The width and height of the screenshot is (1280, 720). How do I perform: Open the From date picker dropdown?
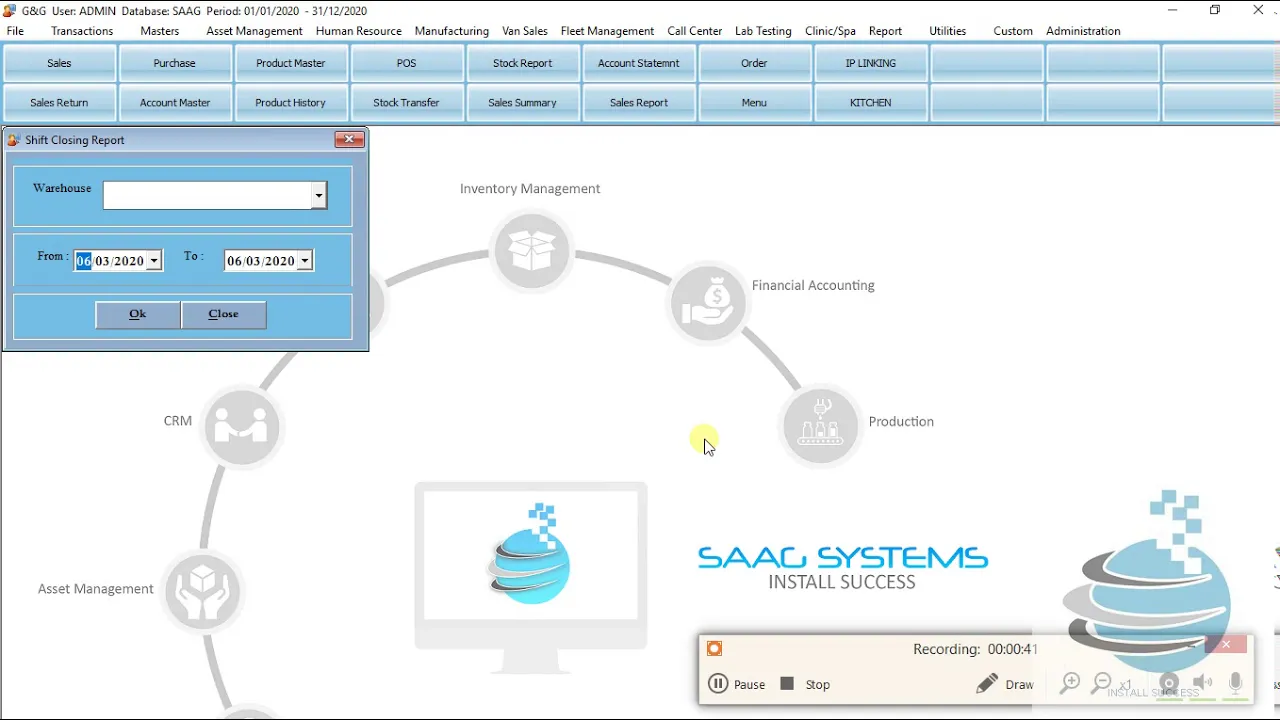154,261
